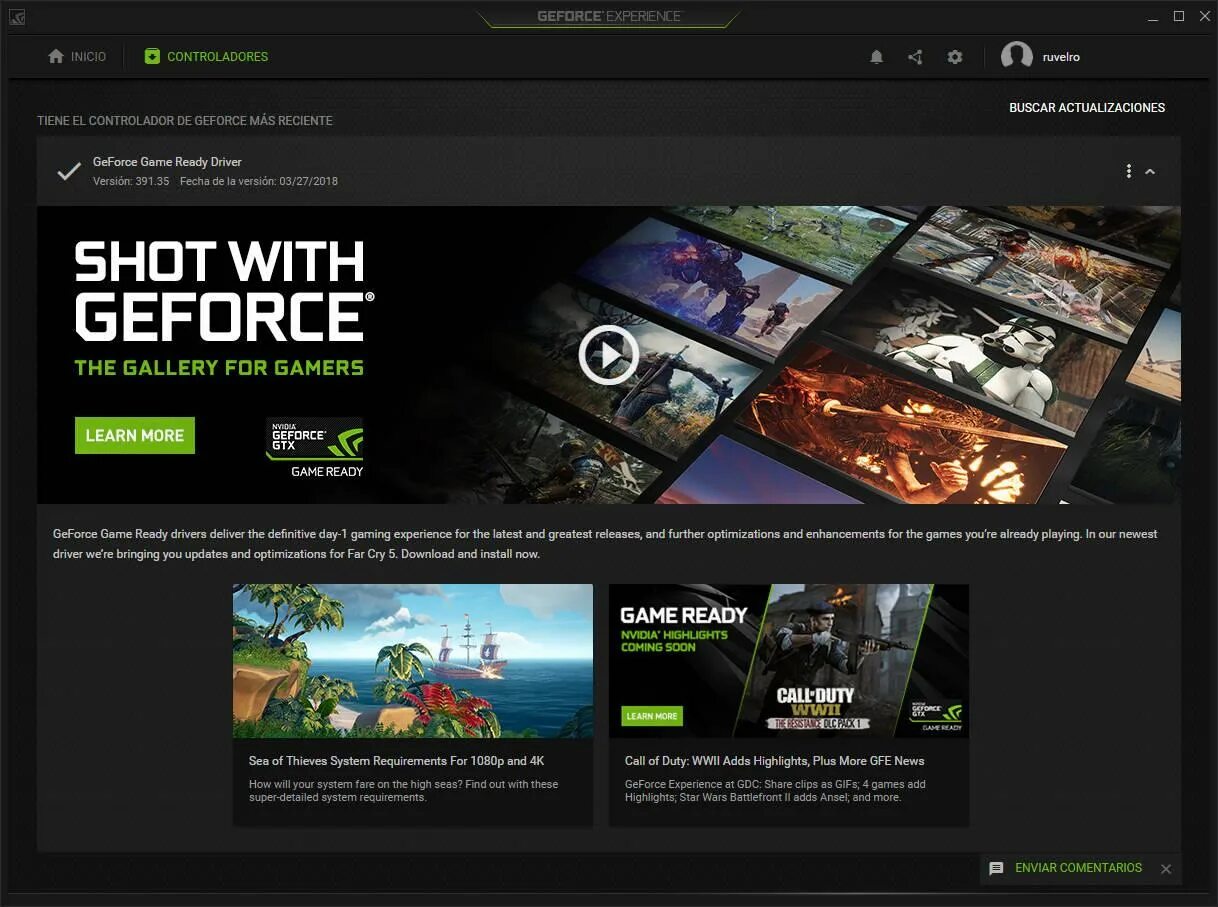The width and height of the screenshot is (1218, 907).
Task: Open the notifications bell icon
Action: click(x=876, y=57)
